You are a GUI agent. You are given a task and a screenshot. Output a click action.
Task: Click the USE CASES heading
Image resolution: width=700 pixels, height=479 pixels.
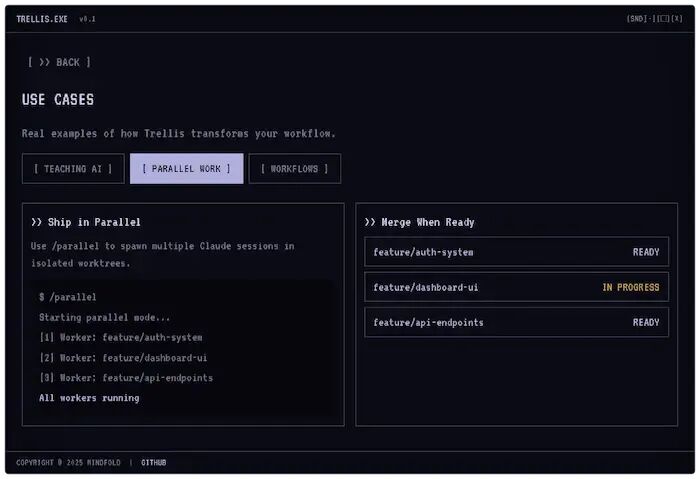pos(58,100)
